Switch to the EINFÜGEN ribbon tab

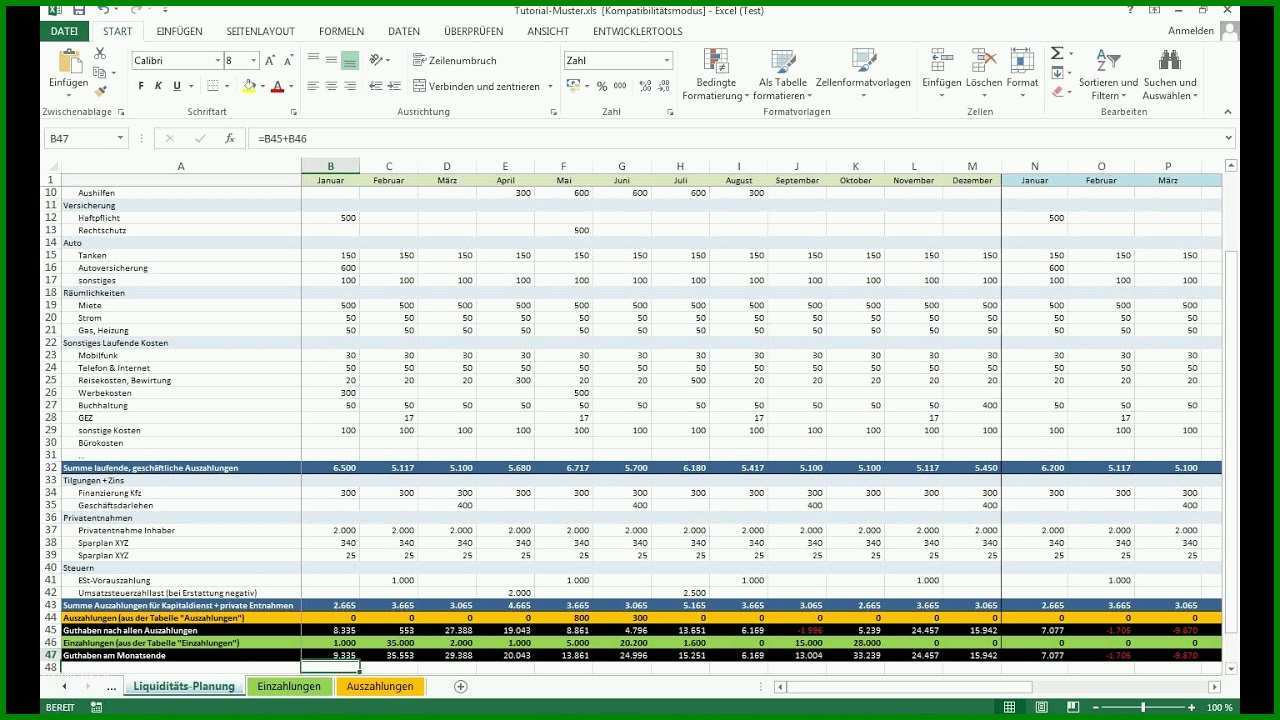(179, 31)
